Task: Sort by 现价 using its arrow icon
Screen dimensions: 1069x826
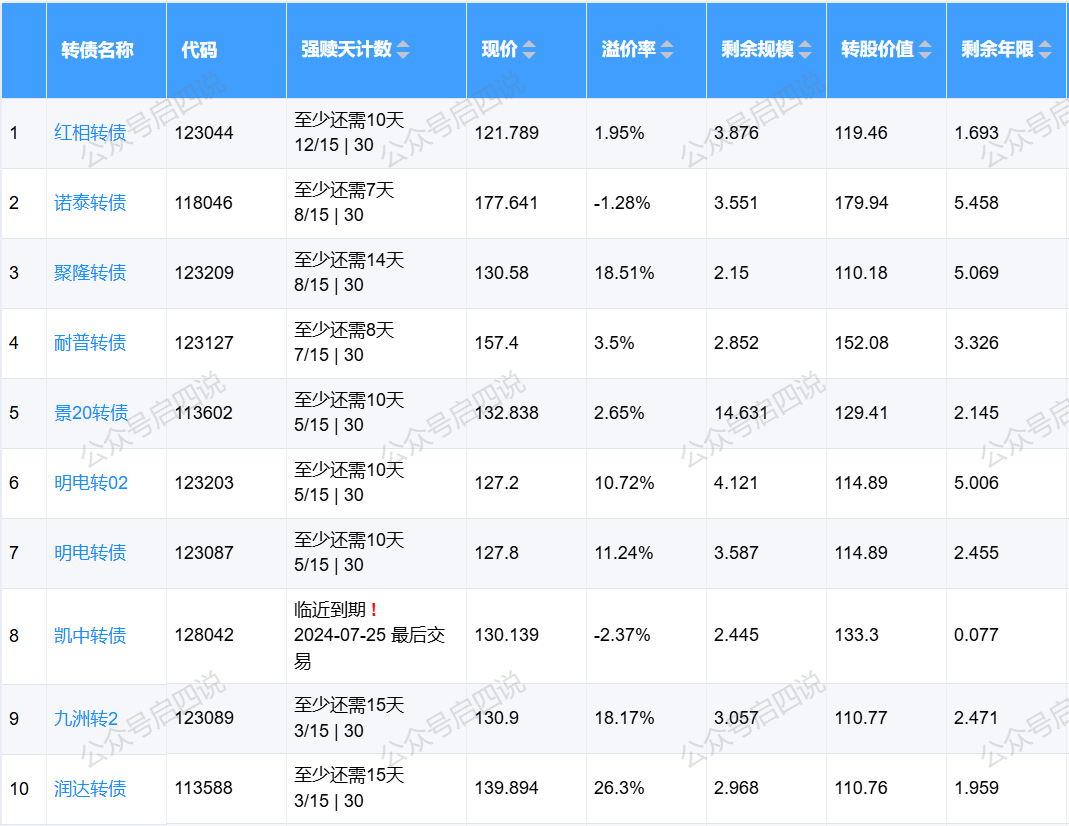Action: click(x=529, y=50)
